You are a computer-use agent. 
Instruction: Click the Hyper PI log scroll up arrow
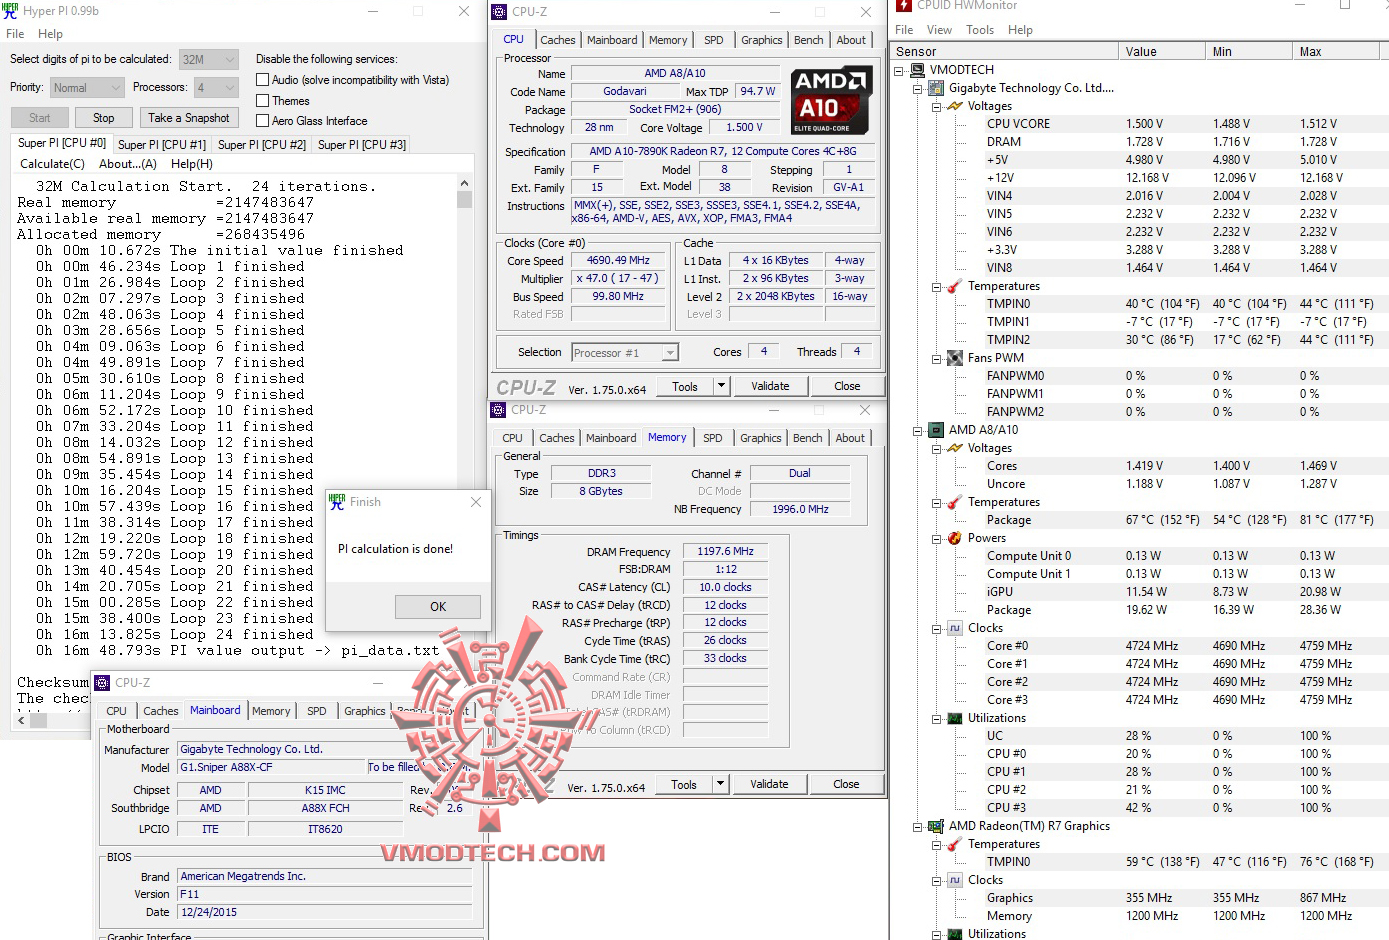(x=464, y=184)
